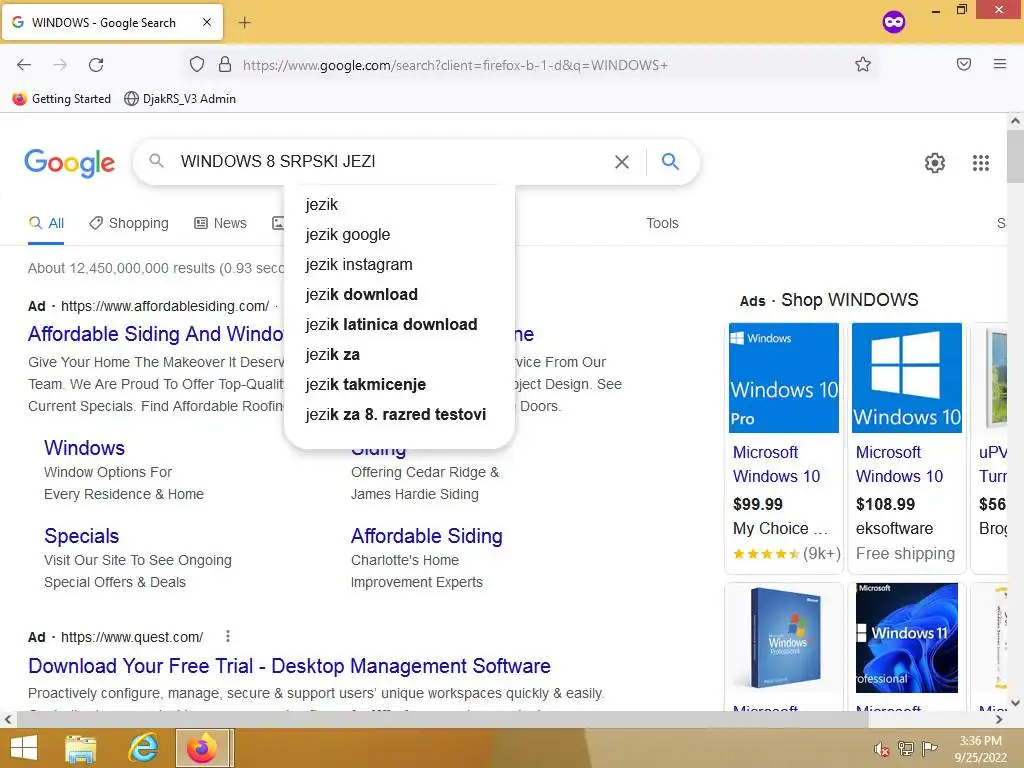Screen dimensions: 1024x768
Task: Click the URL address bar
Action: click(529, 65)
